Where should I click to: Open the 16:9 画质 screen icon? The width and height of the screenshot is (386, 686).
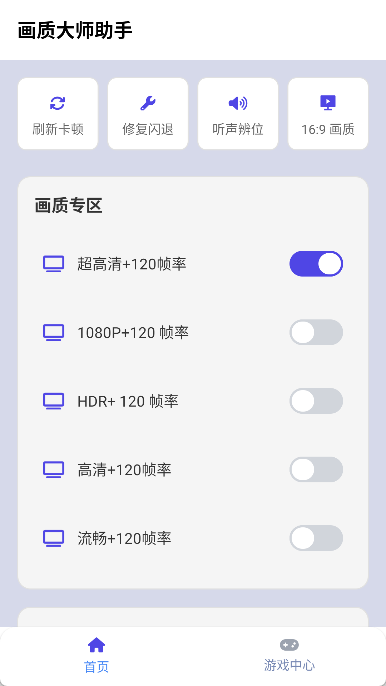coord(328,103)
